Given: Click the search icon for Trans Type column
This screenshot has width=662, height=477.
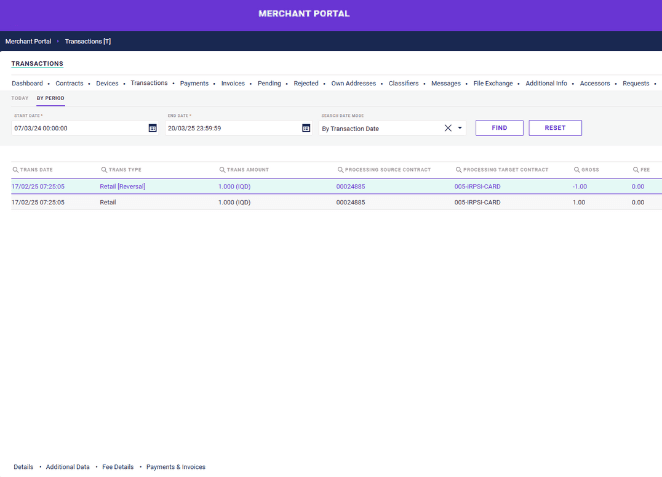Looking at the screenshot, I should tap(104, 170).
